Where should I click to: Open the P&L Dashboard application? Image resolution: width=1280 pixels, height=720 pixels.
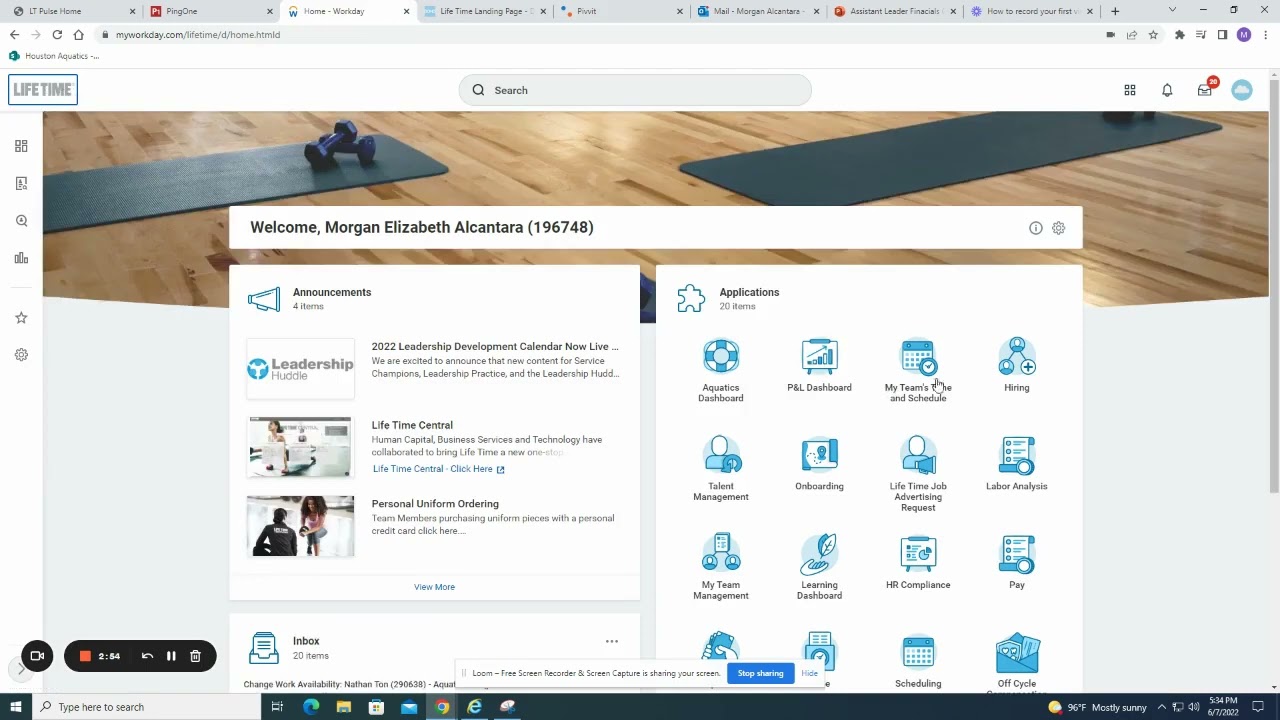(819, 365)
